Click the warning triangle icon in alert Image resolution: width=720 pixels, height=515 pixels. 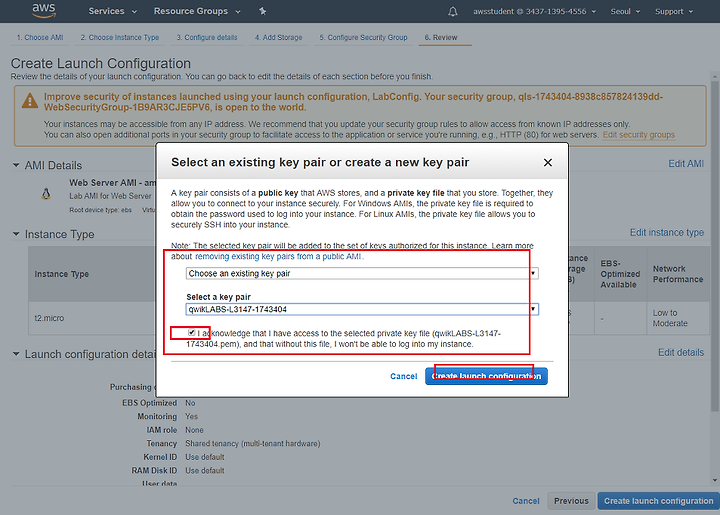click(x=30, y=101)
